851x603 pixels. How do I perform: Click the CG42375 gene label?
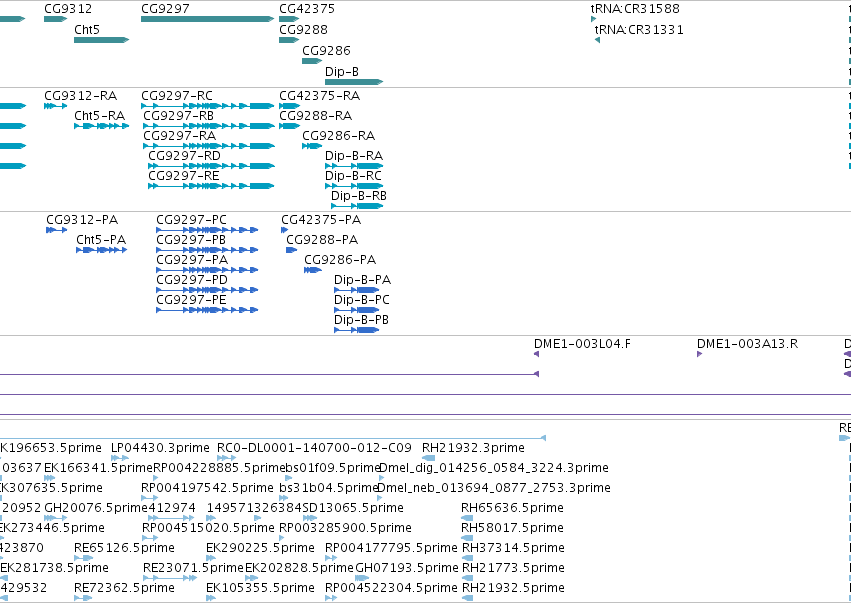(307, 9)
